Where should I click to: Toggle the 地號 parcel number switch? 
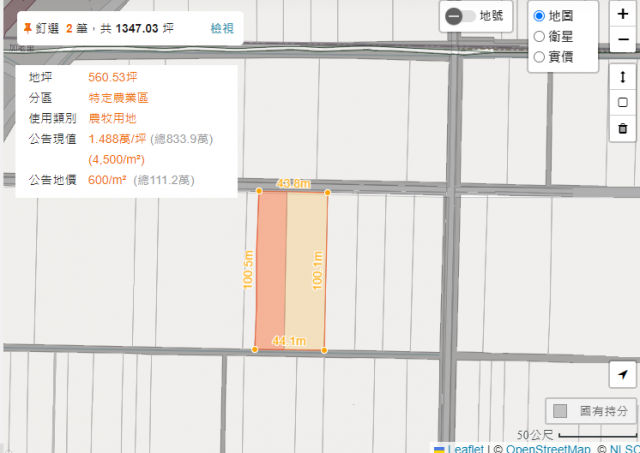pyautogui.click(x=460, y=17)
